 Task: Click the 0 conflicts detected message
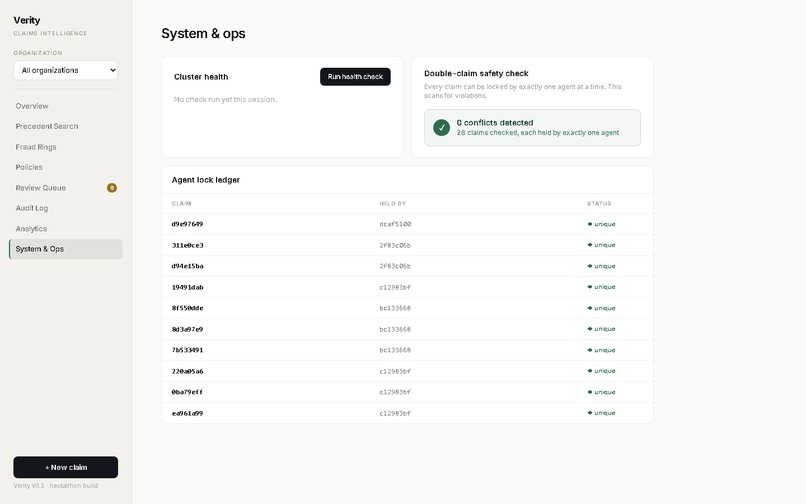(495, 122)
